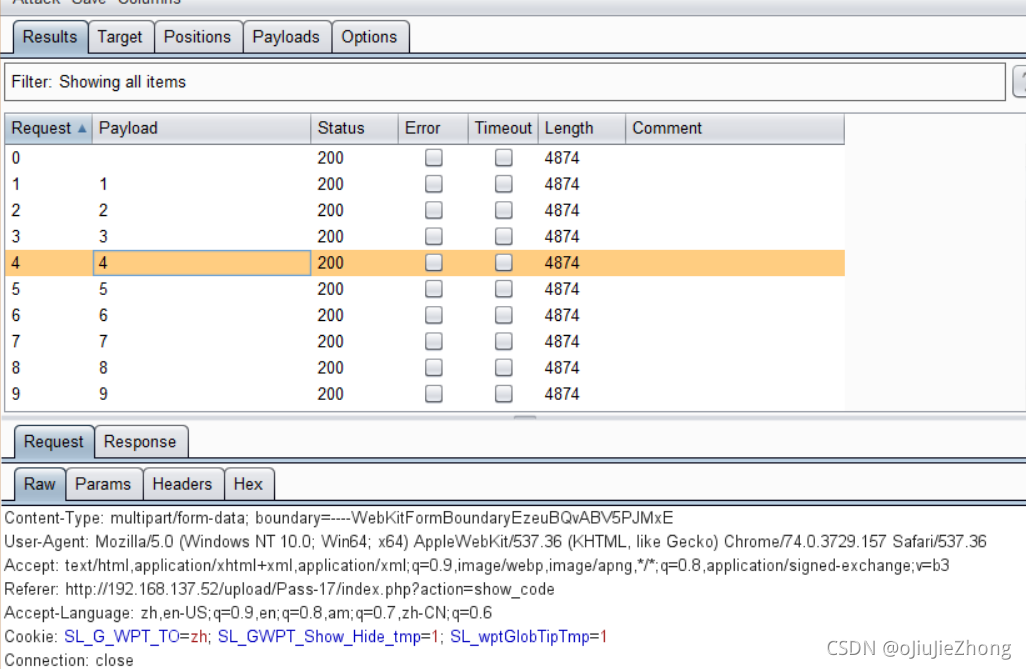Select payload cell 3
1026x669 pixels.
point(202,236)
